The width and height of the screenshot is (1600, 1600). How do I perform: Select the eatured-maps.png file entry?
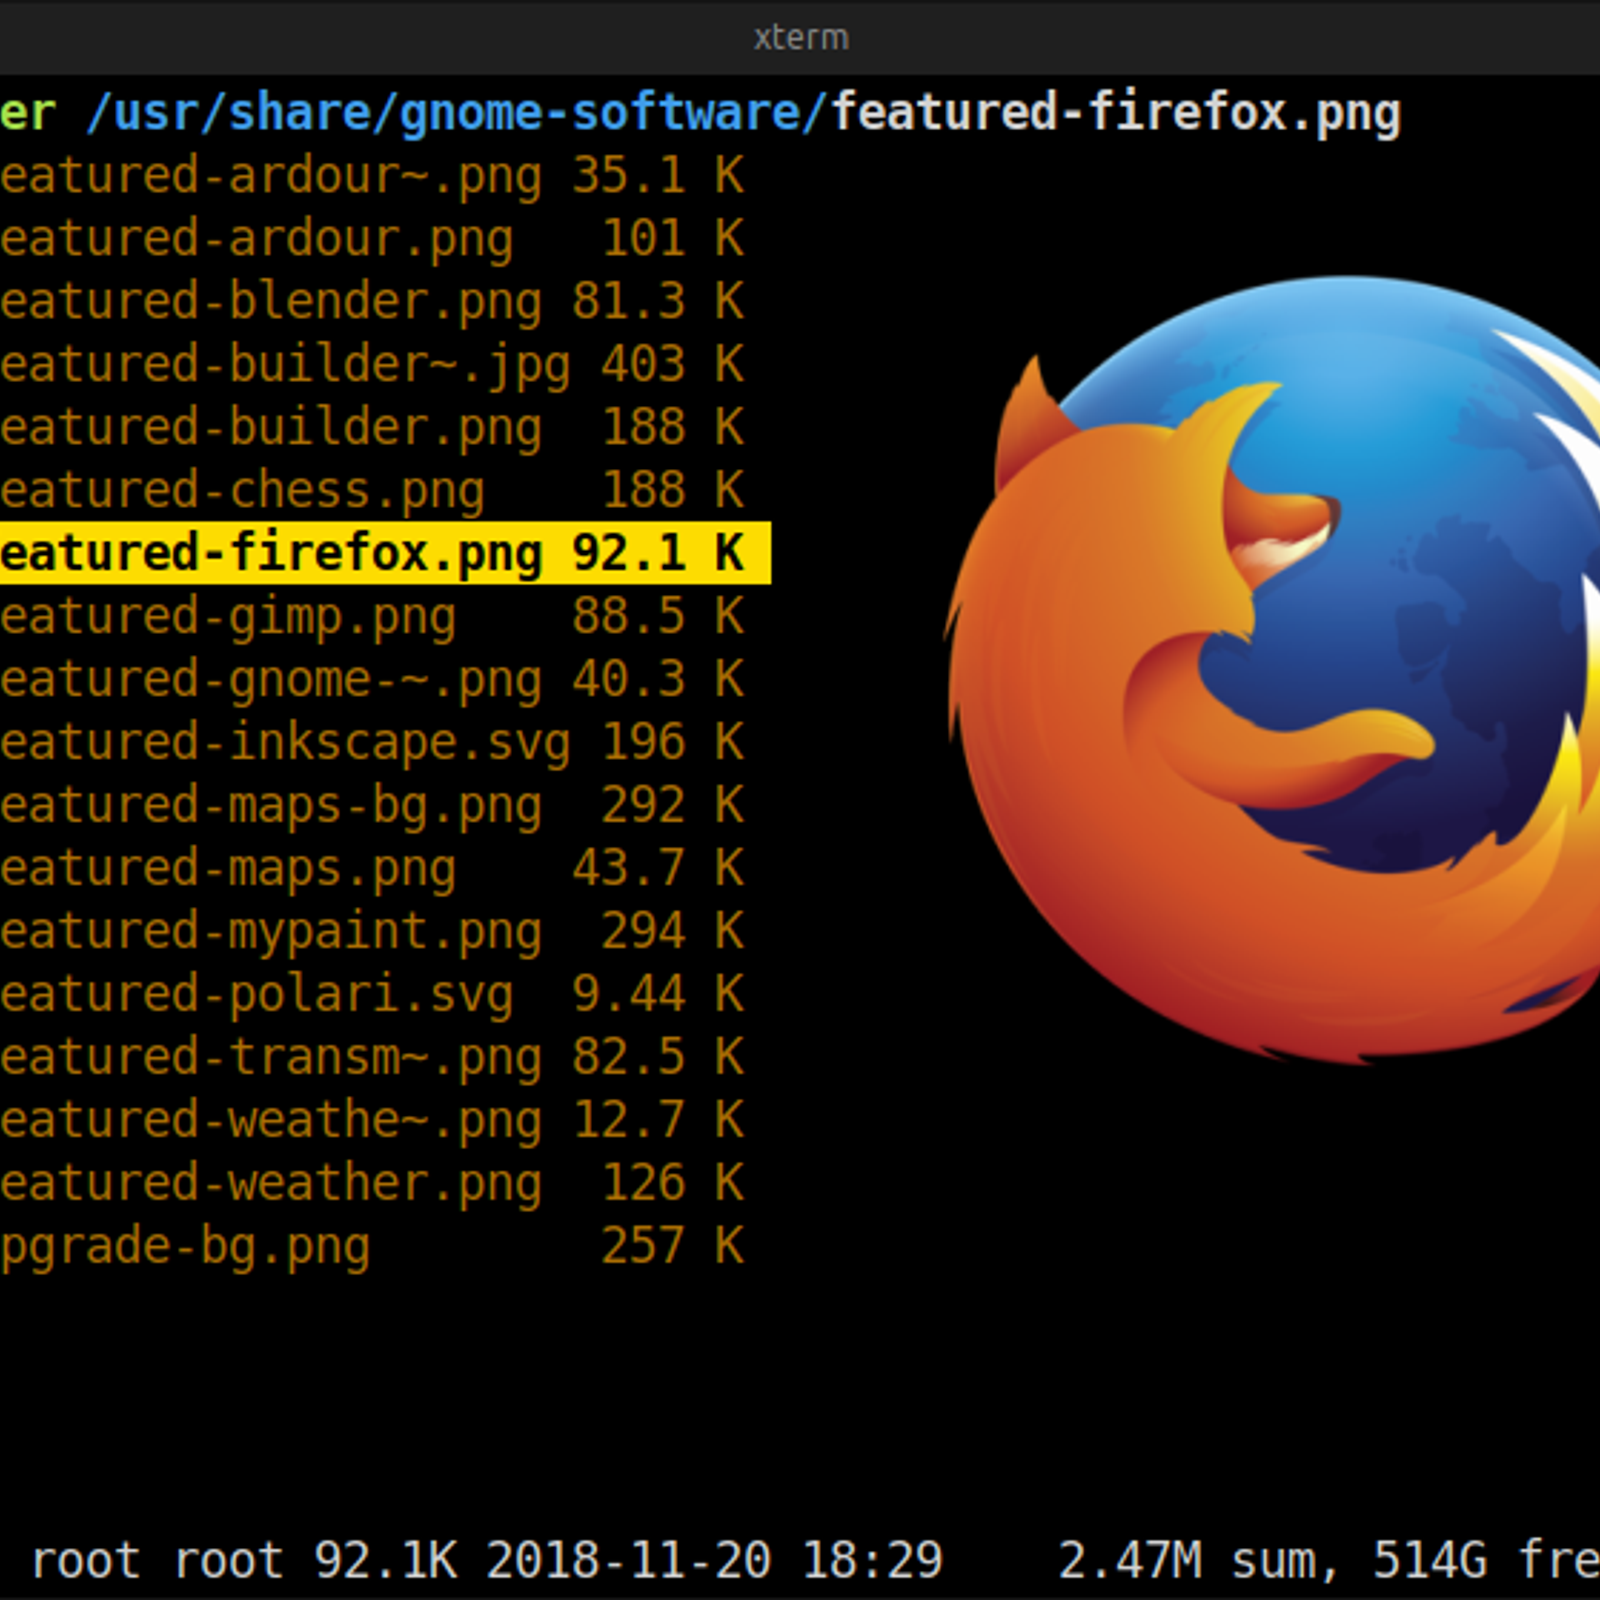coord(385,869)
